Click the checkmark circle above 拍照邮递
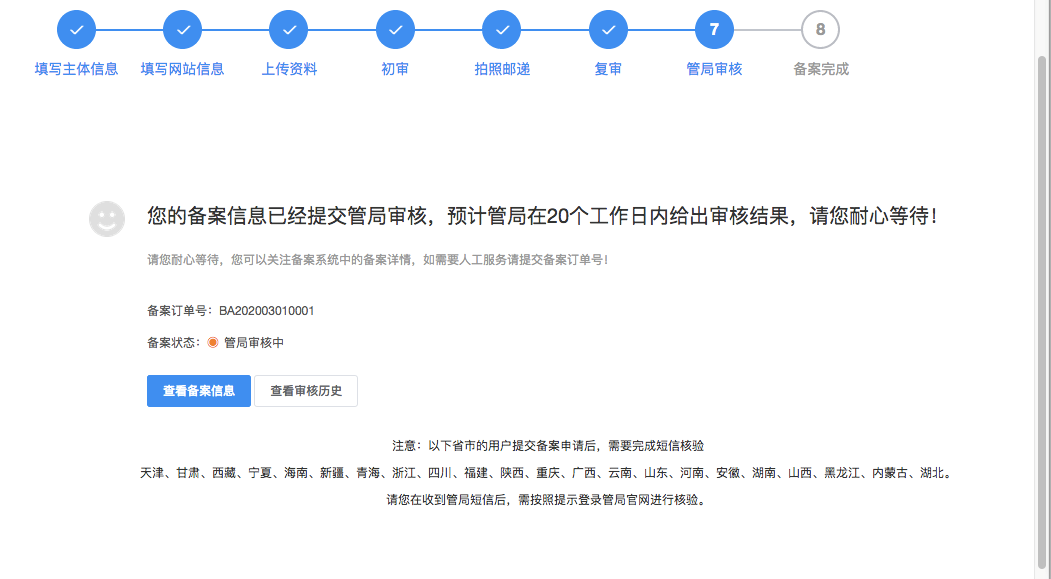Image resolution: width=1051 pixels, height=579 pixels. tap(502, 30)
